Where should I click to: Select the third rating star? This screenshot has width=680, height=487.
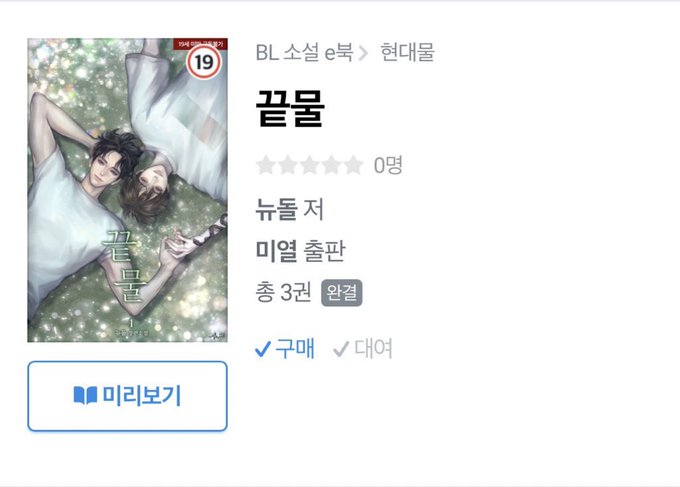(x=310, y=165)
